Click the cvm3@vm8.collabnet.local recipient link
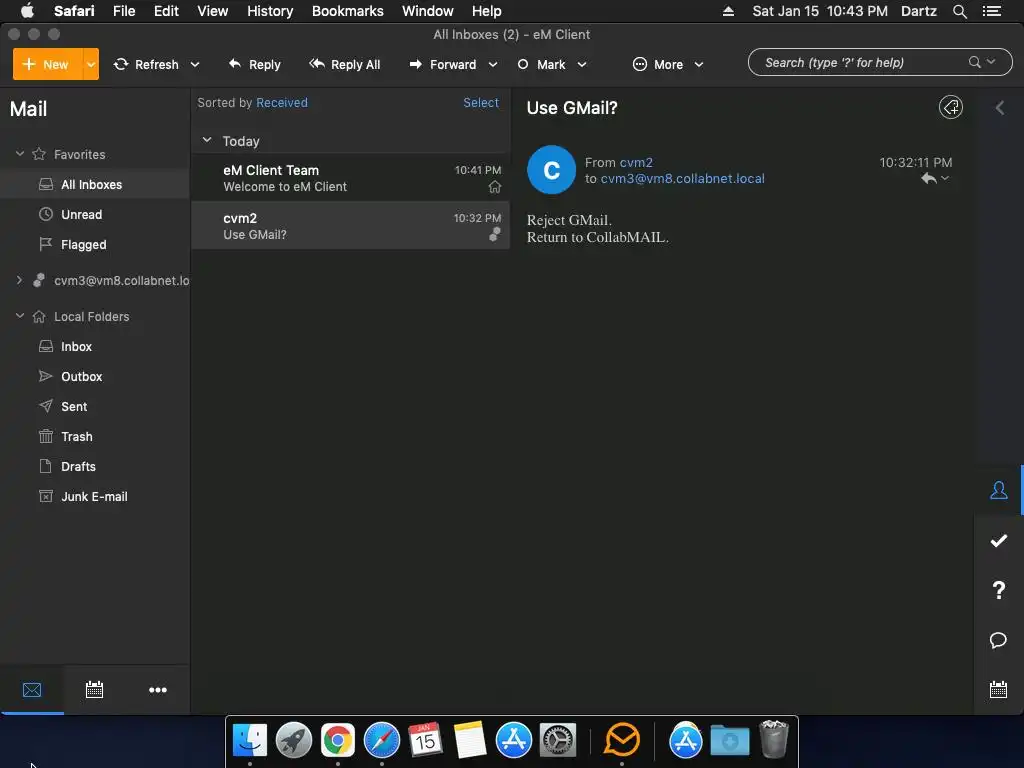The image size is (1024, 768). pos(682,178)
